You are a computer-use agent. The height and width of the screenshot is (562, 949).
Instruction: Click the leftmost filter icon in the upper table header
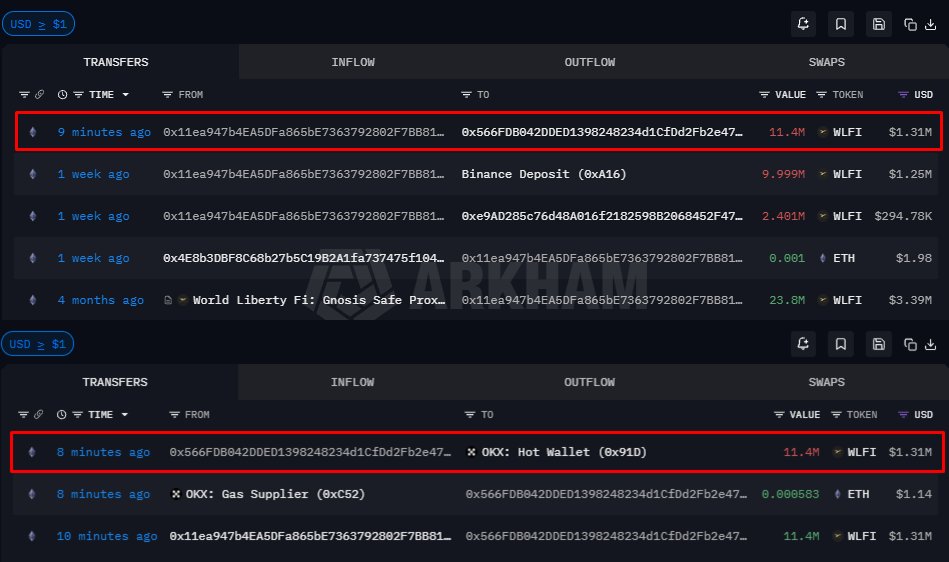click(24, 94)
